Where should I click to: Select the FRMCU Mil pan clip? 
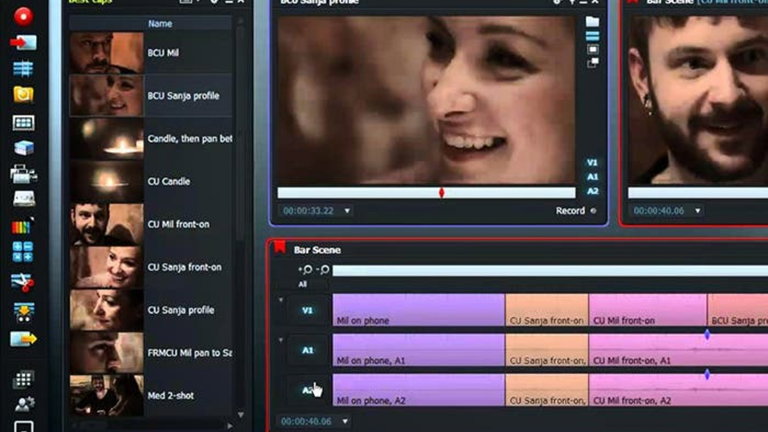click(x=151, y=353)
